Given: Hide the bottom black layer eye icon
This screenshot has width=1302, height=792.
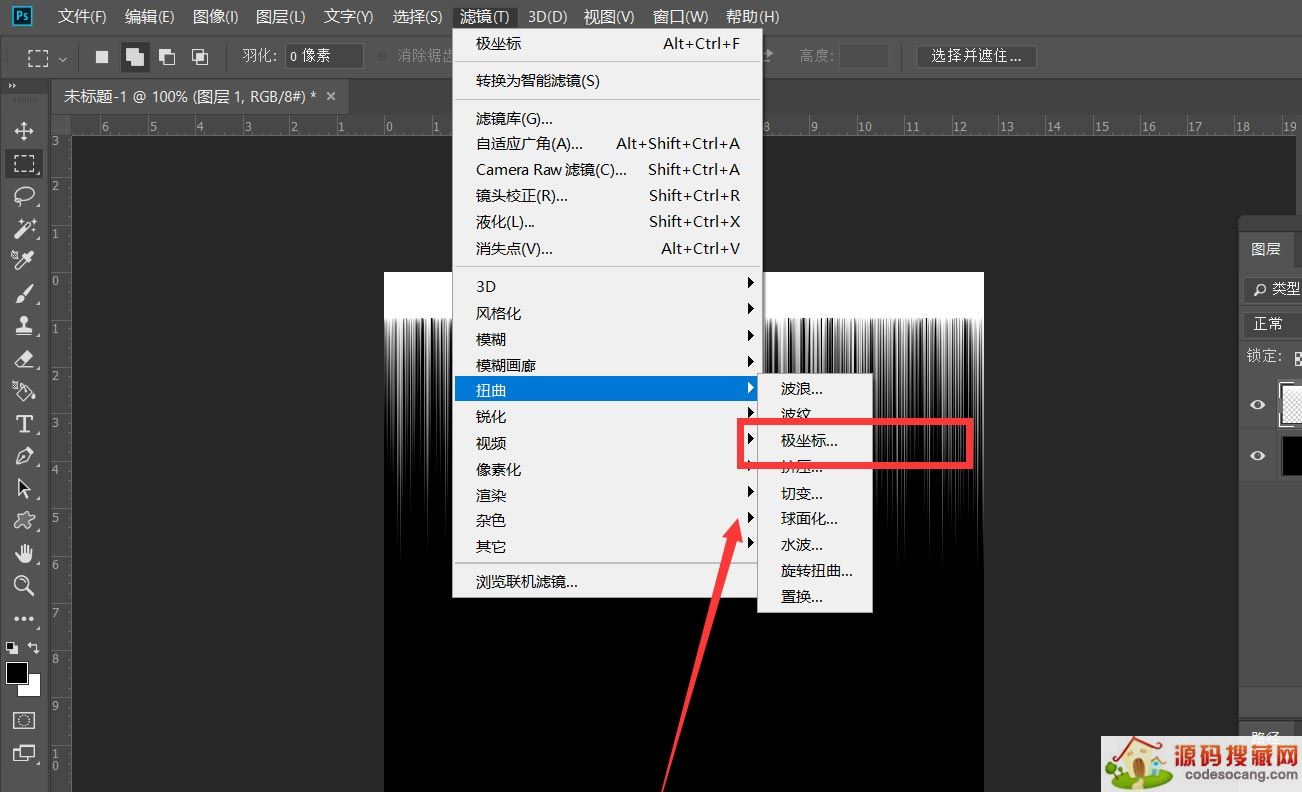Looking at the screenshot, I should (1258, 456).
